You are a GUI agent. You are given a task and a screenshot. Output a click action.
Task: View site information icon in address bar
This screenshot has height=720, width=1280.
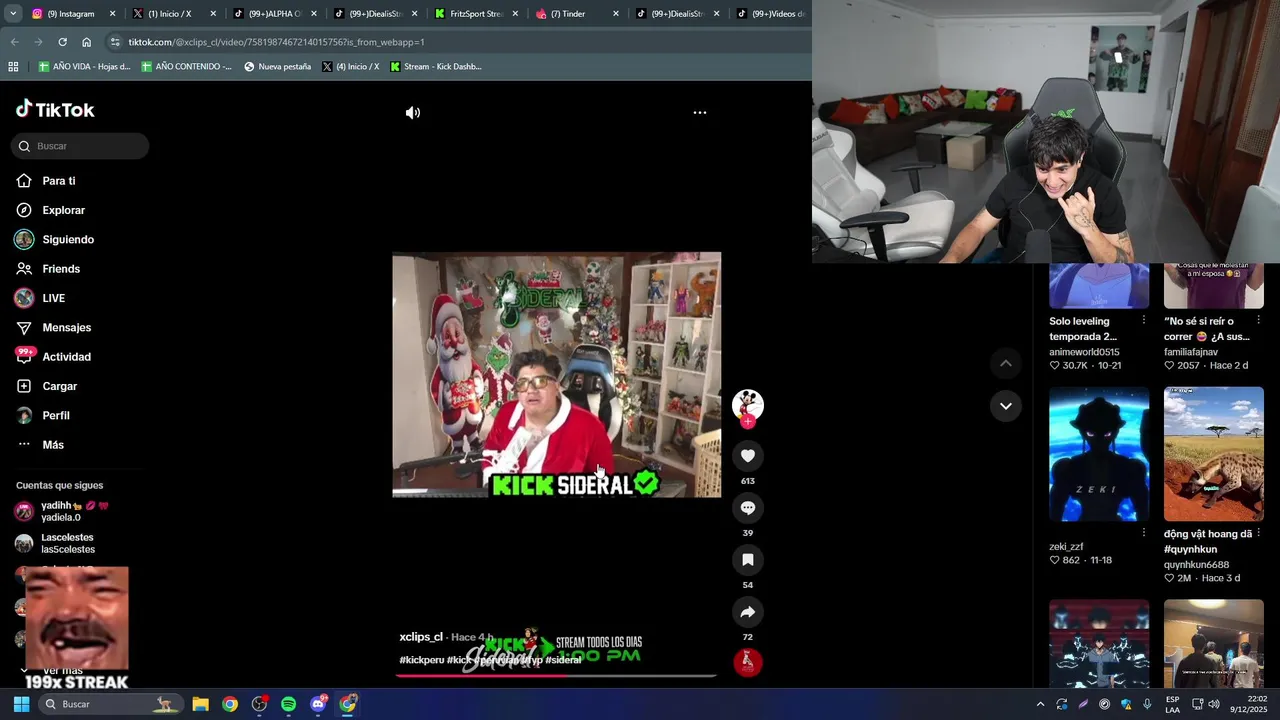coord(115,42)
